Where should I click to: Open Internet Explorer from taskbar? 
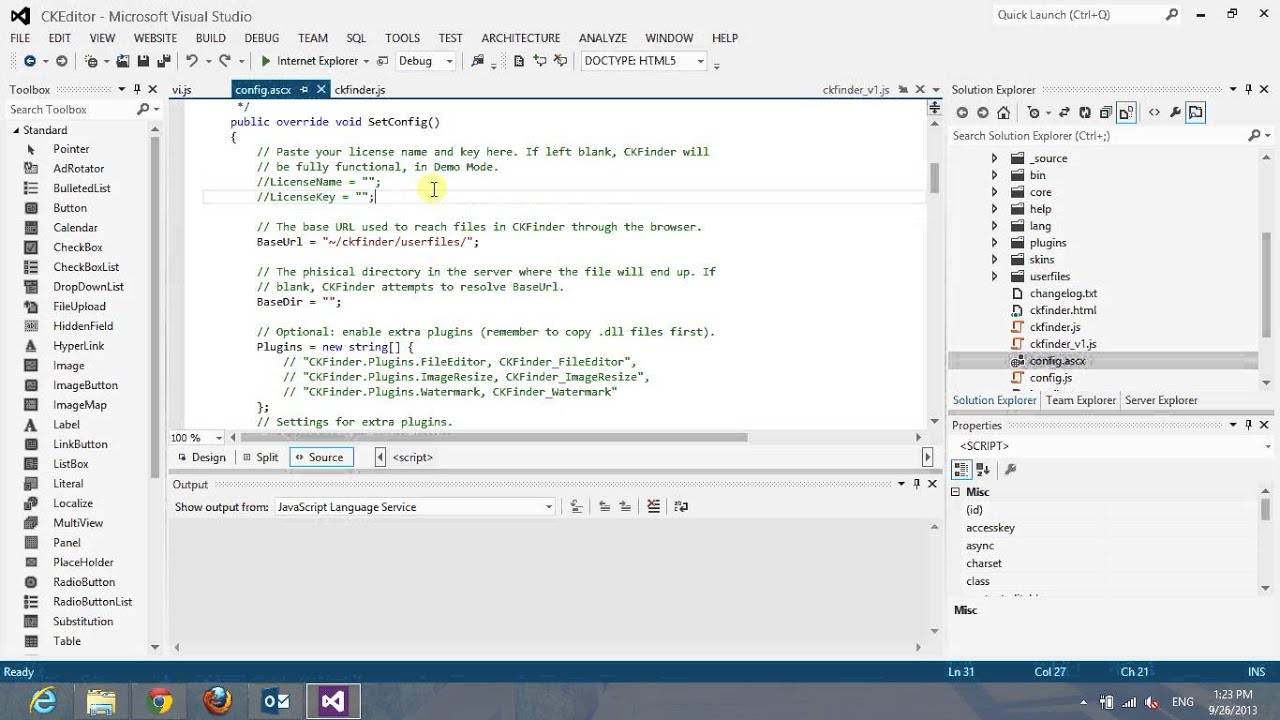43,702
